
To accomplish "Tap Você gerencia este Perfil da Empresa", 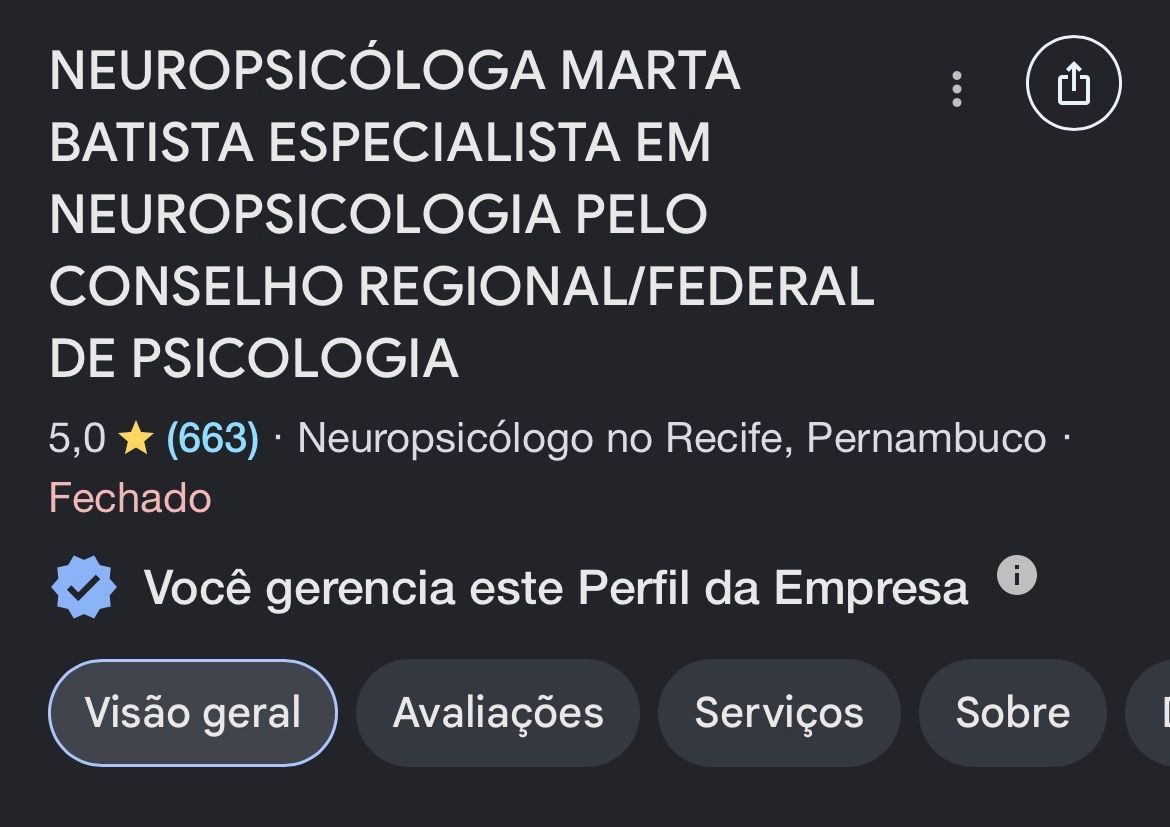I will tap(556, 588).
